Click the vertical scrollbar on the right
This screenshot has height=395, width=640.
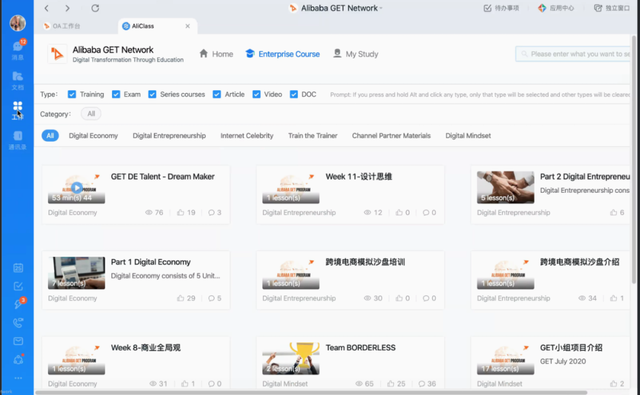point(633,159)
